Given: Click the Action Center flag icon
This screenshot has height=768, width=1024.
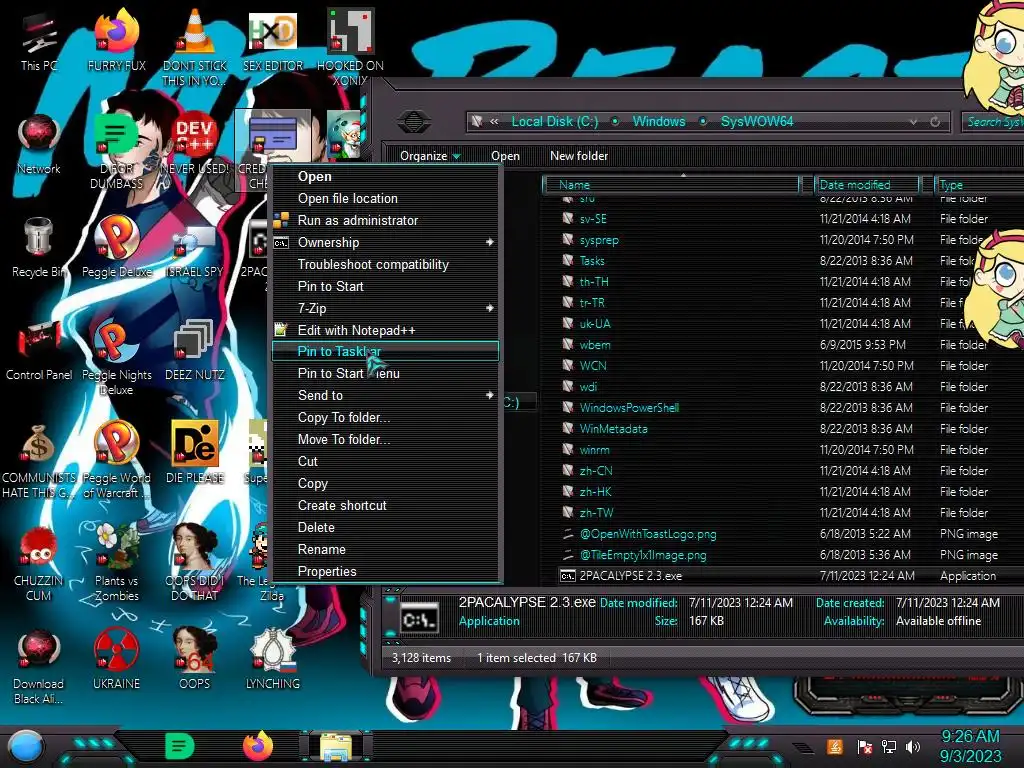Looking at the screenshot, I should (865, 746).
